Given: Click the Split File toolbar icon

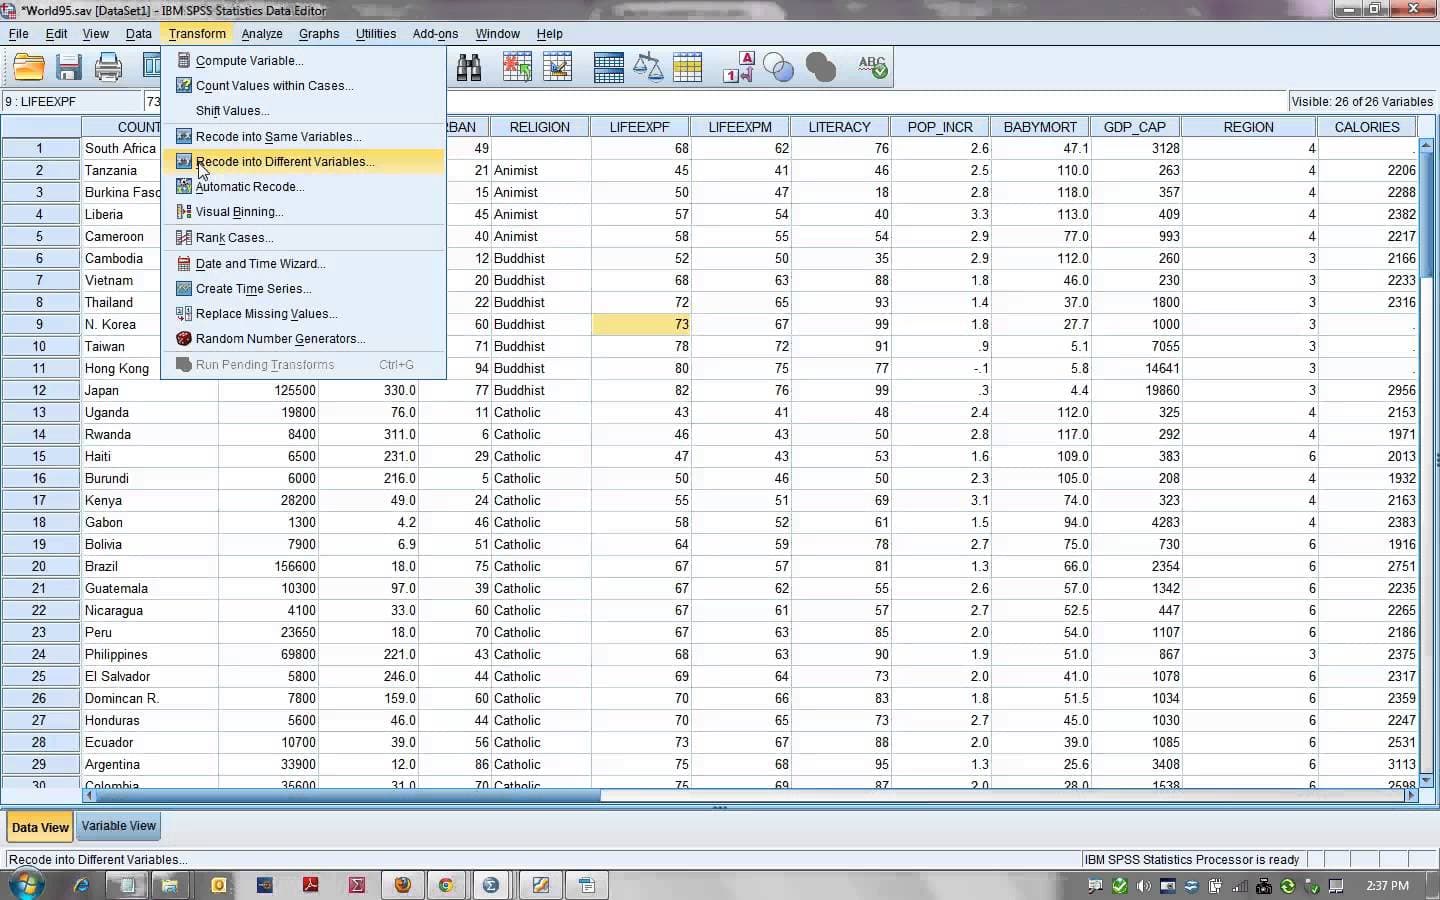Looking at the screenshot, I should (608, 67).
